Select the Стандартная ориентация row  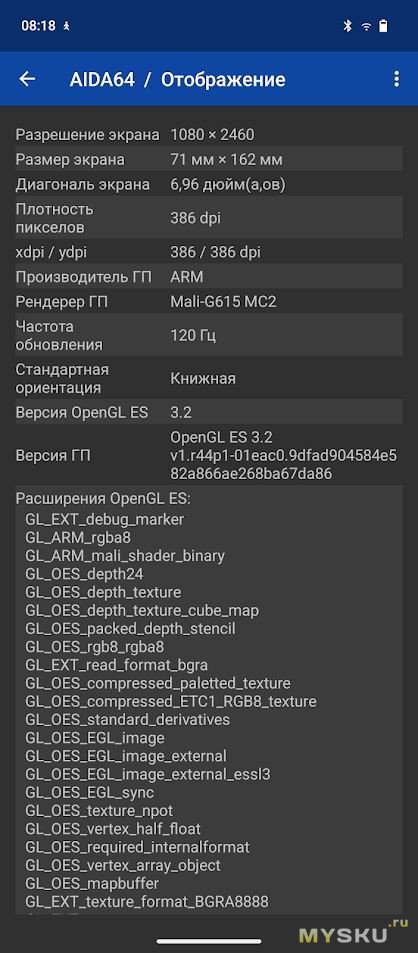tap(209, 378)
